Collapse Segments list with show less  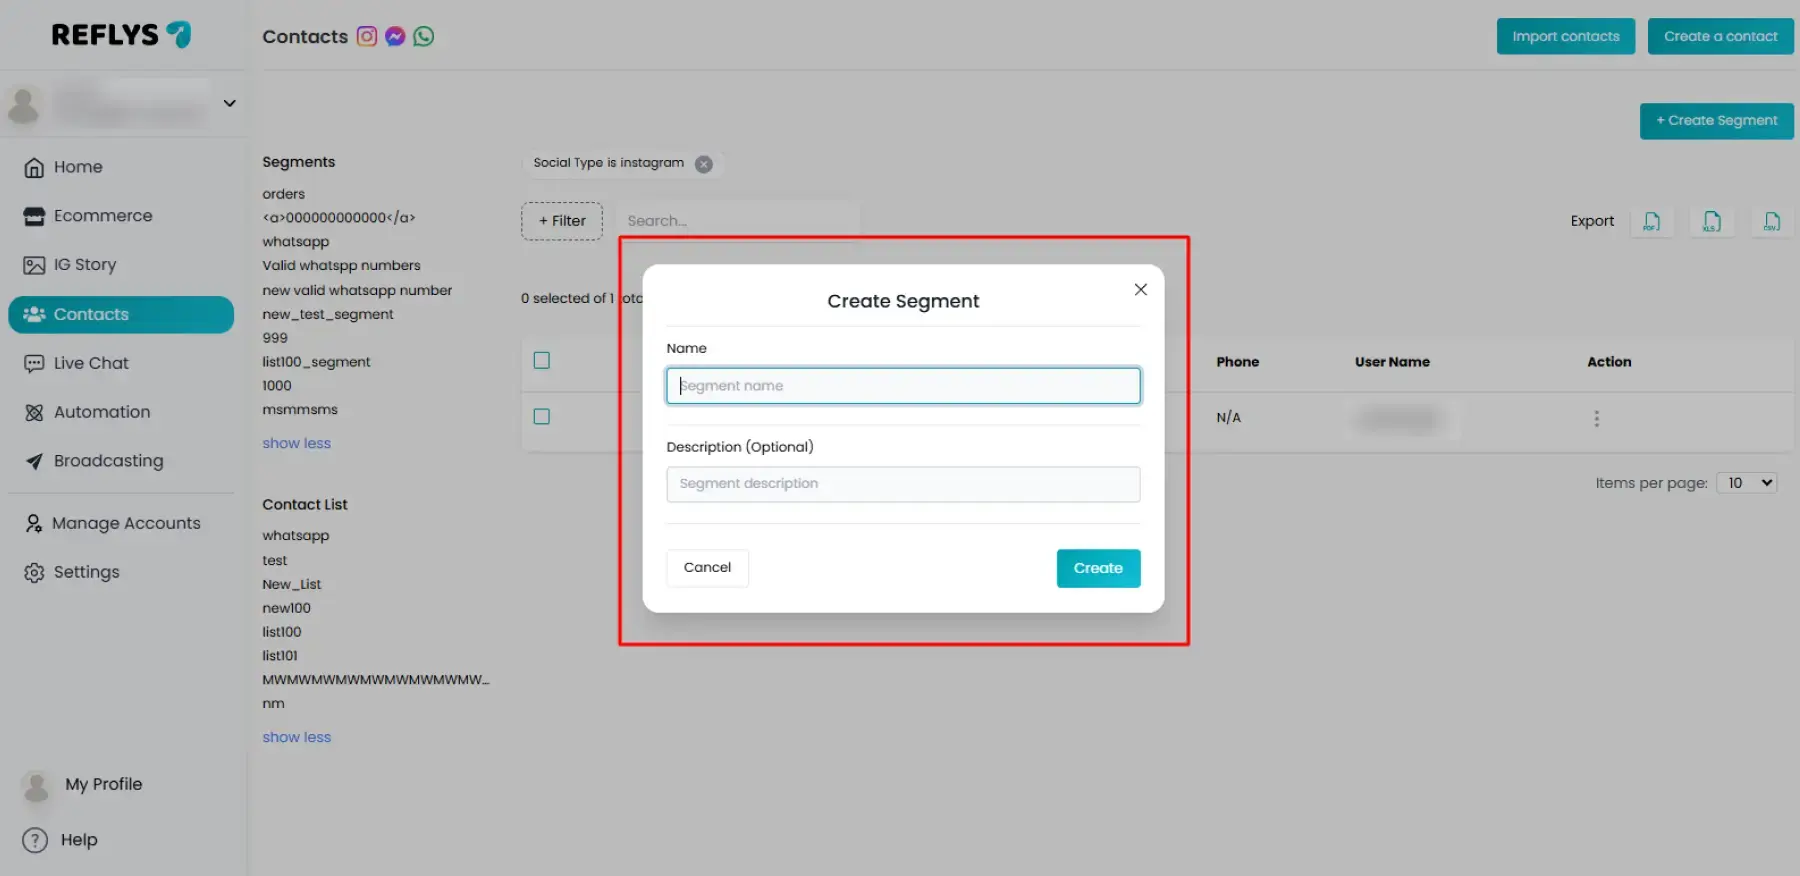(x=296, y=443)
